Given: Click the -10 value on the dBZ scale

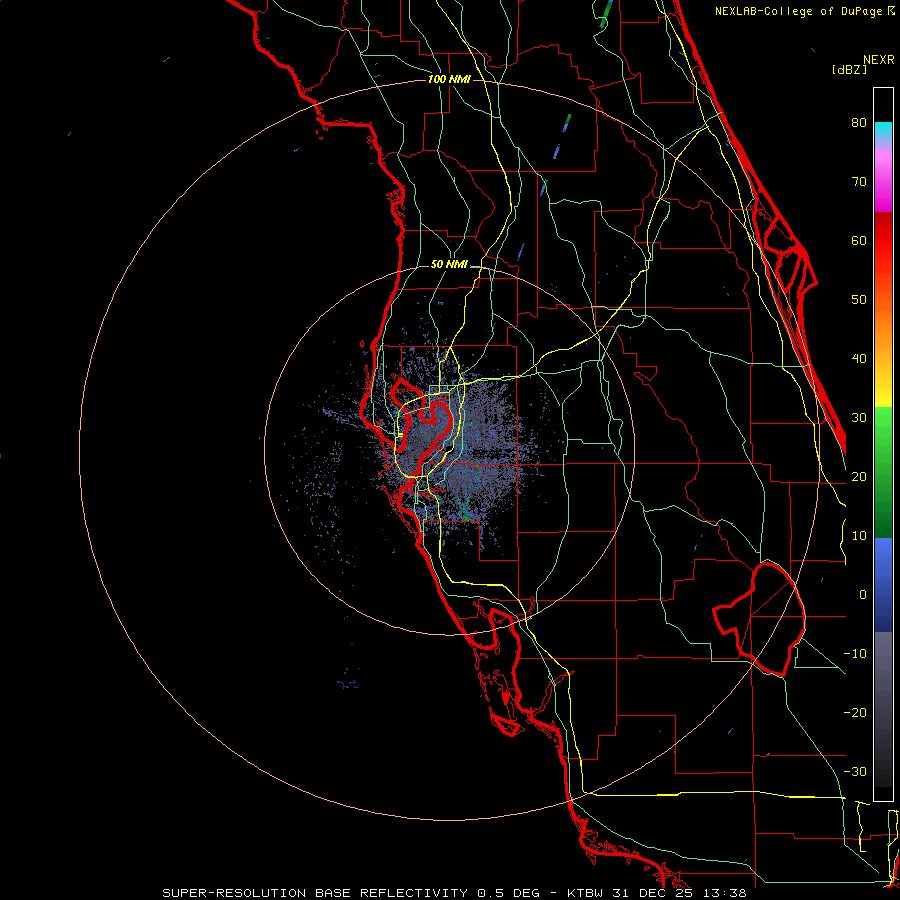Looking at the screenshot, I should coord(855,654).
